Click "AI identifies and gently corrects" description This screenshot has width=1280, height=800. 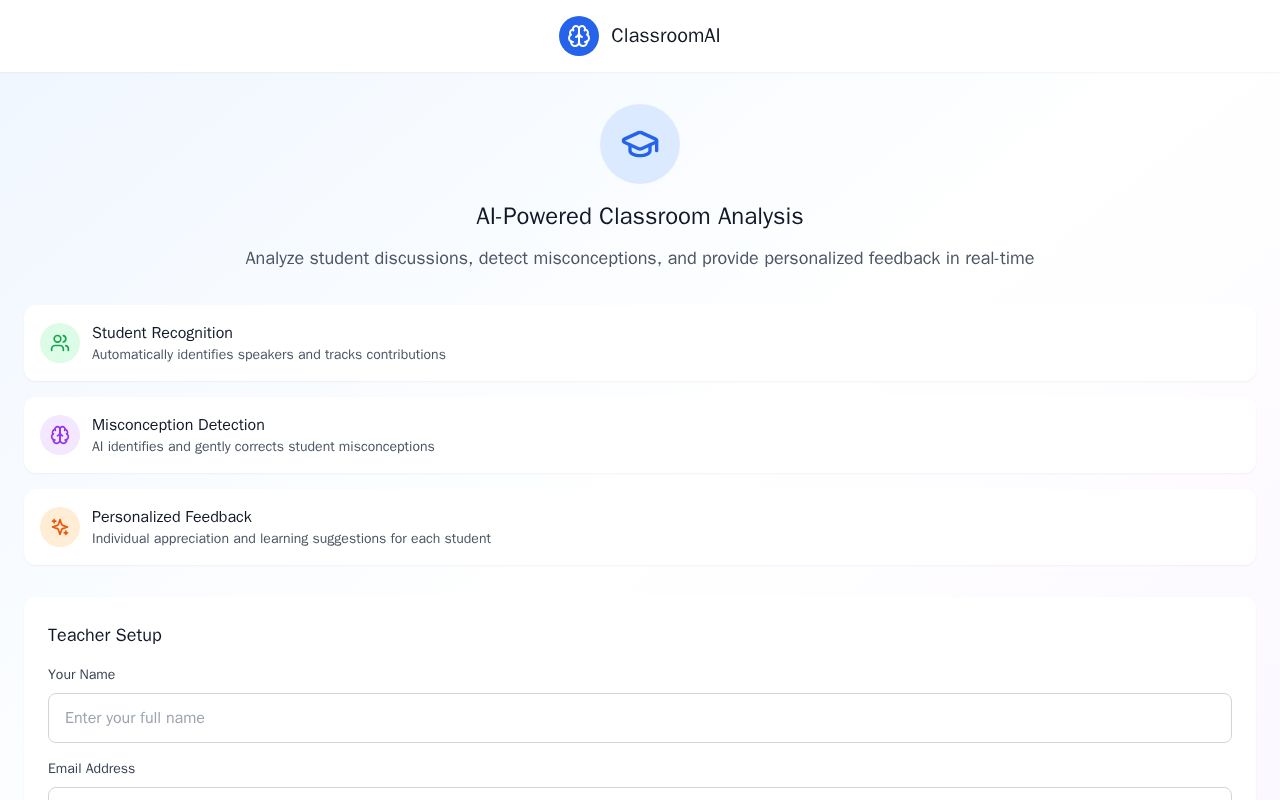(263, 447)
